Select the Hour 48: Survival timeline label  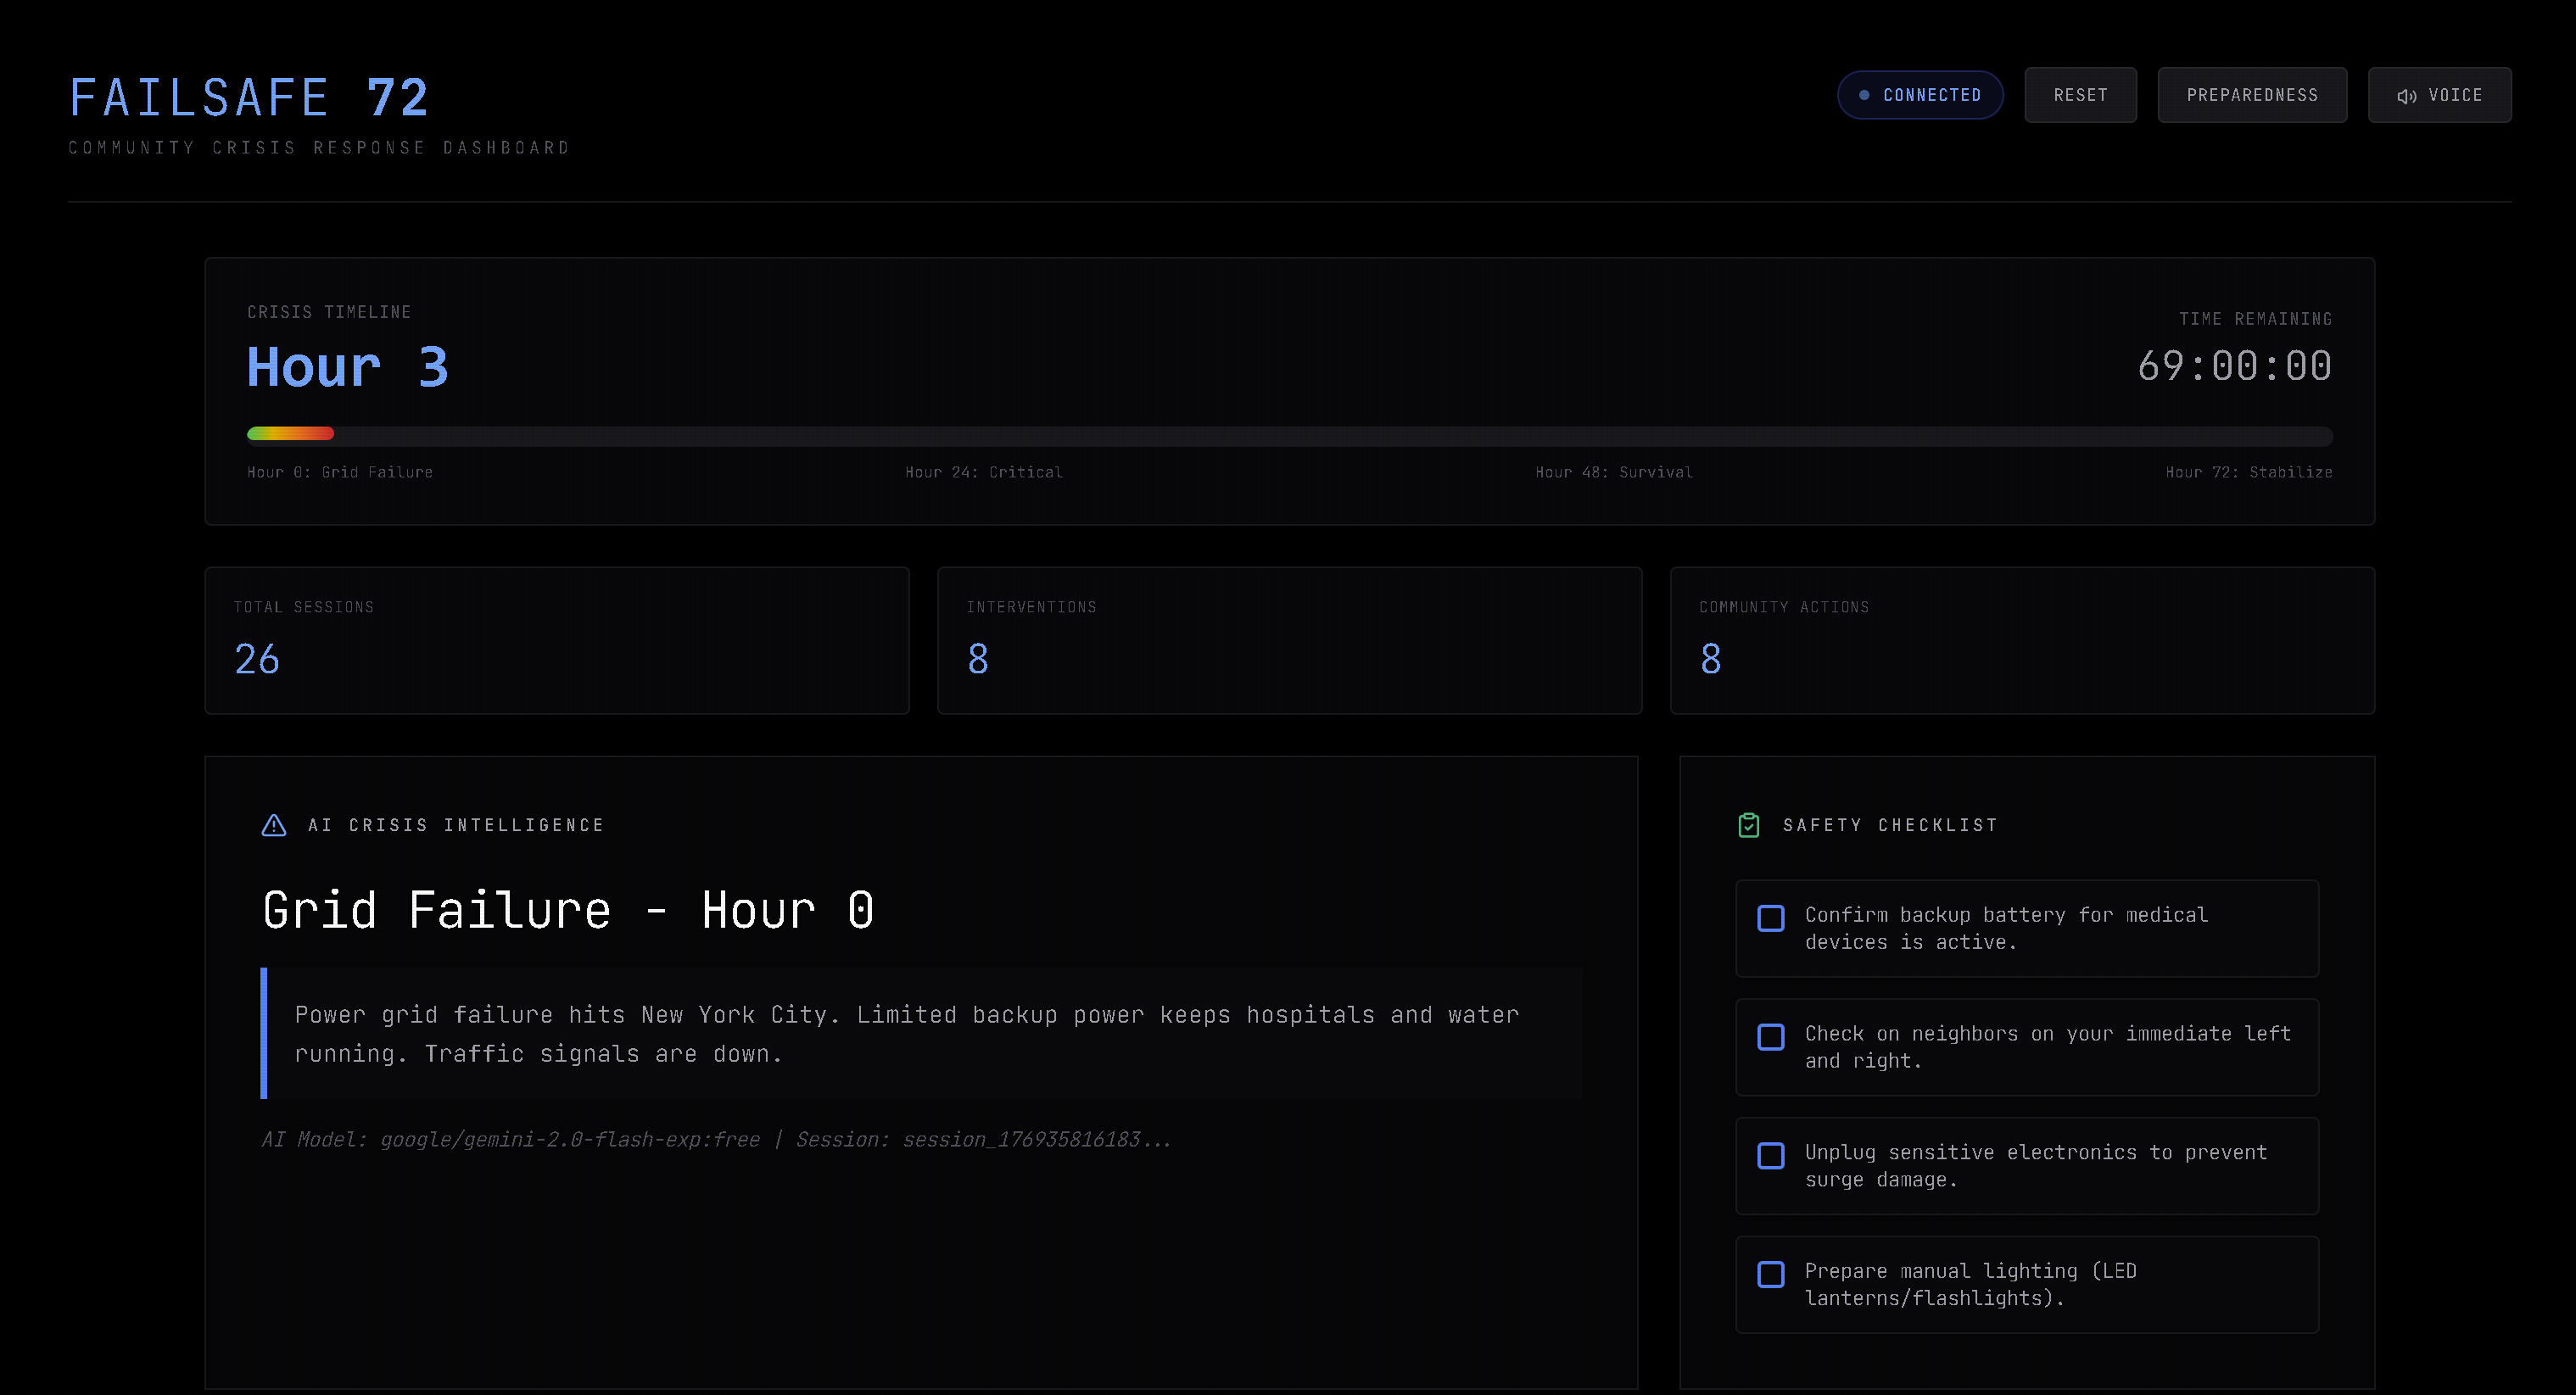(x=1614, y=472)
